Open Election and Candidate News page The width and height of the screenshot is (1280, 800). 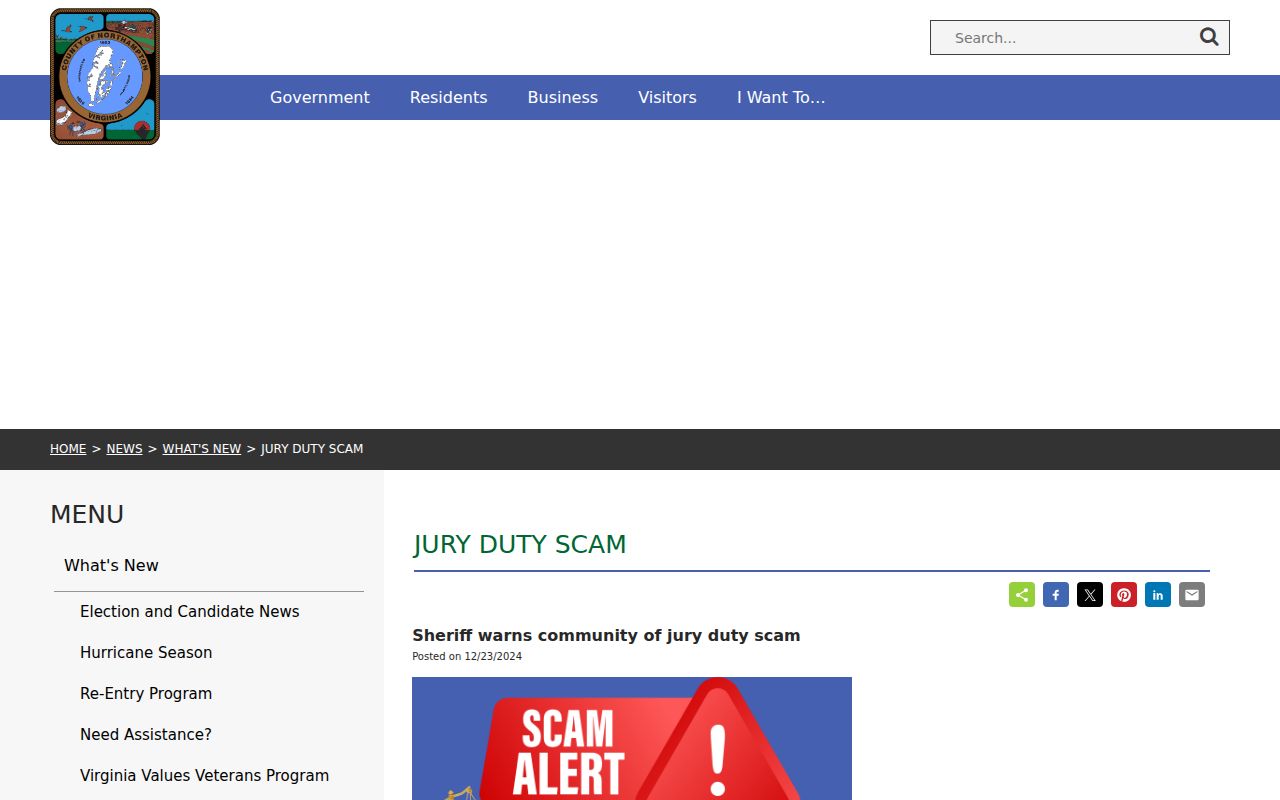(190, 612)
